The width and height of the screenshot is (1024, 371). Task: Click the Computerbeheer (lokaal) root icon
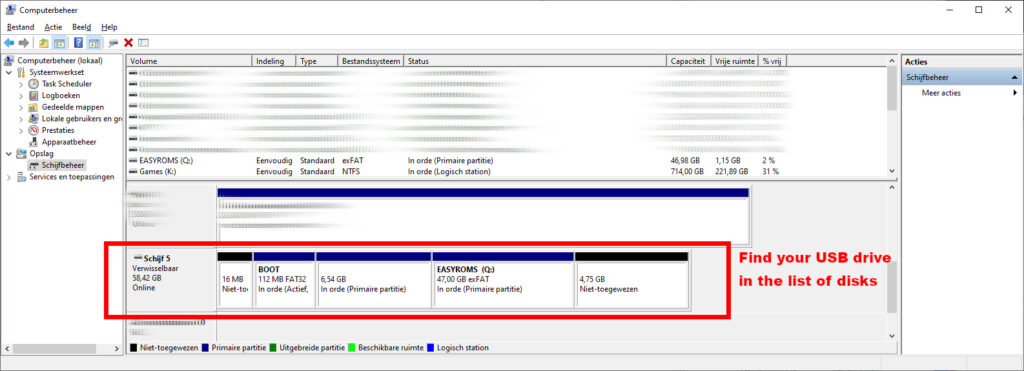[x=9, y=61]
